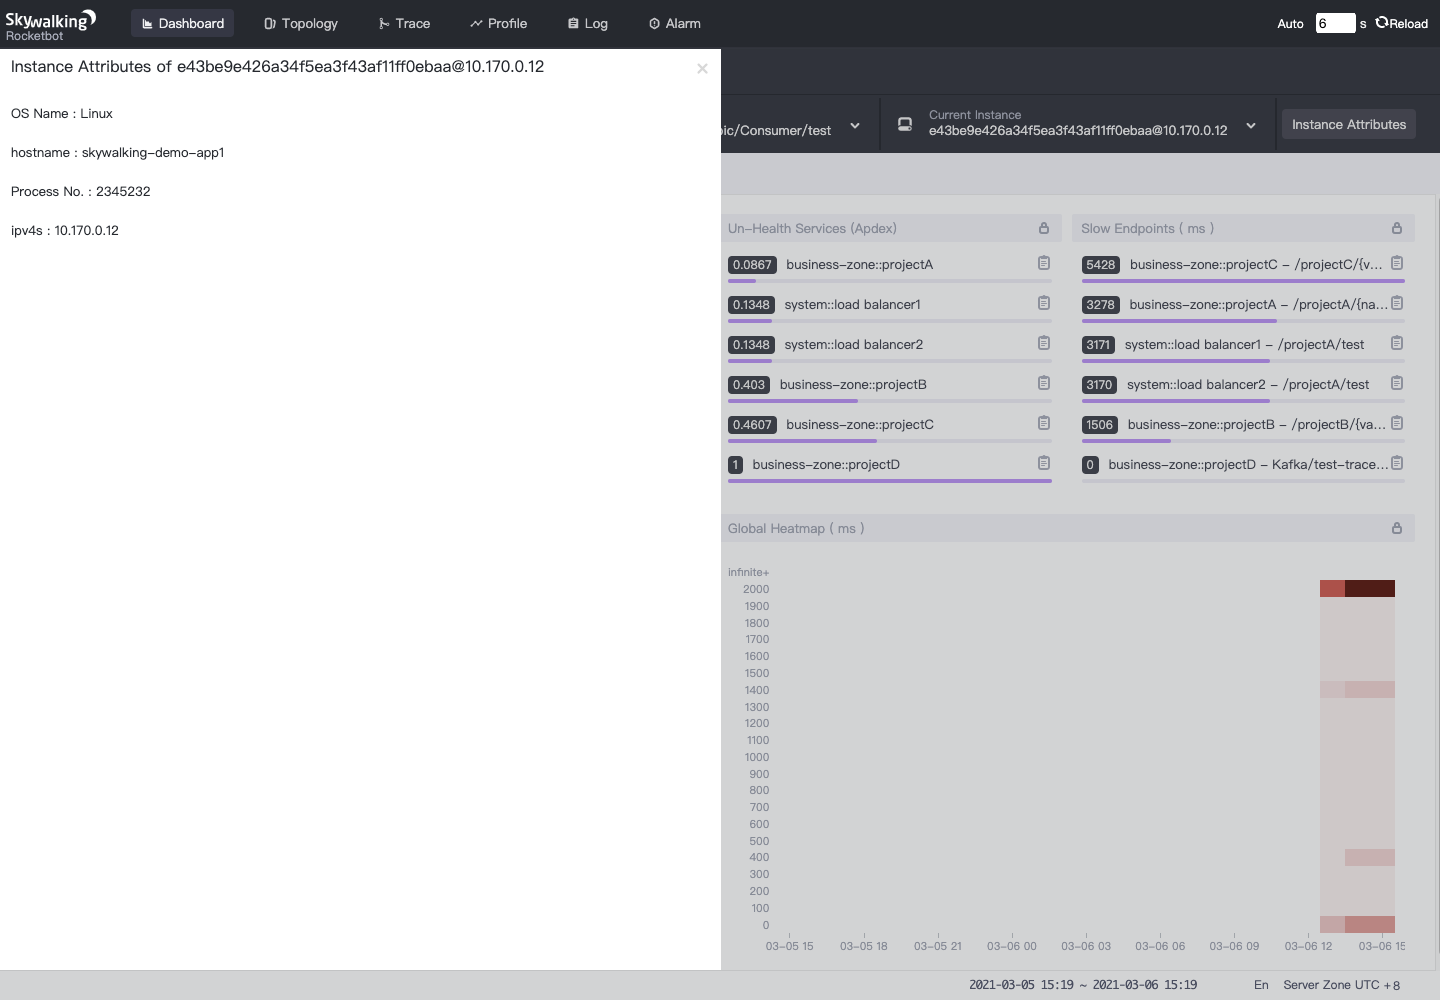This screenshot has height=1000, width=1440.
Task: Copy the projectB slow endpoint name
Action: tap(1397, 423)
